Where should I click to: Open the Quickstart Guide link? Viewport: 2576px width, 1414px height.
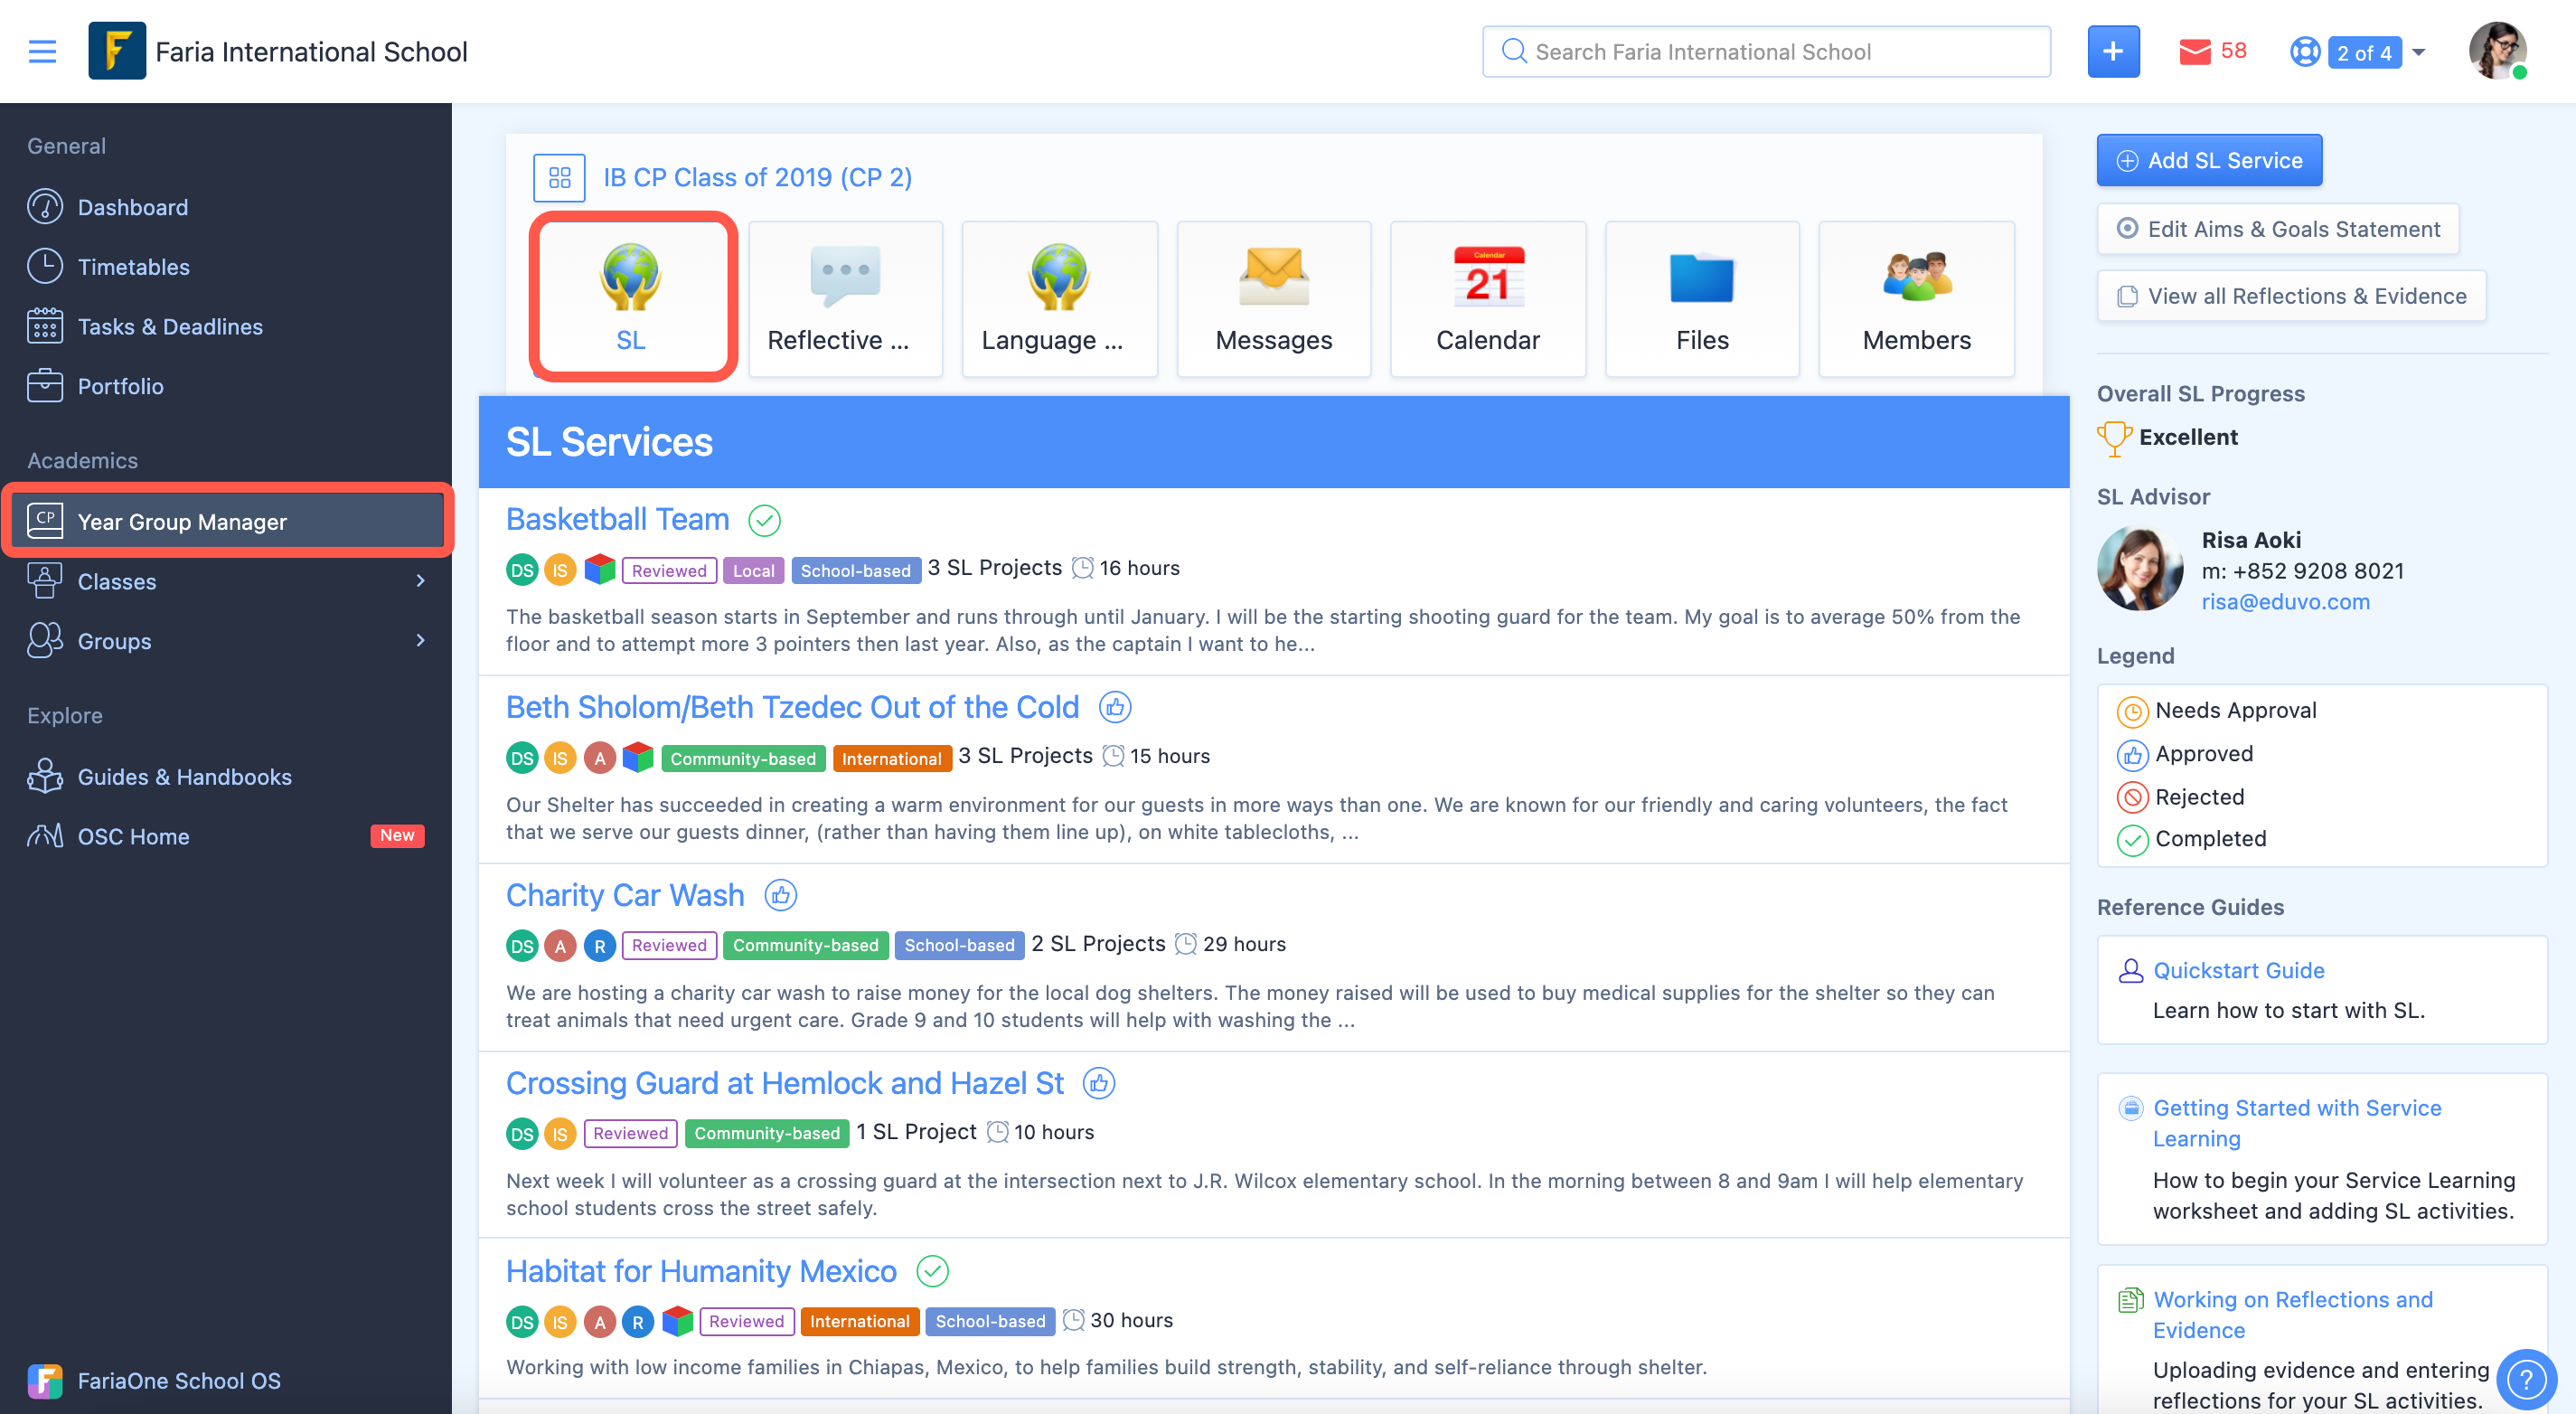2238,970
